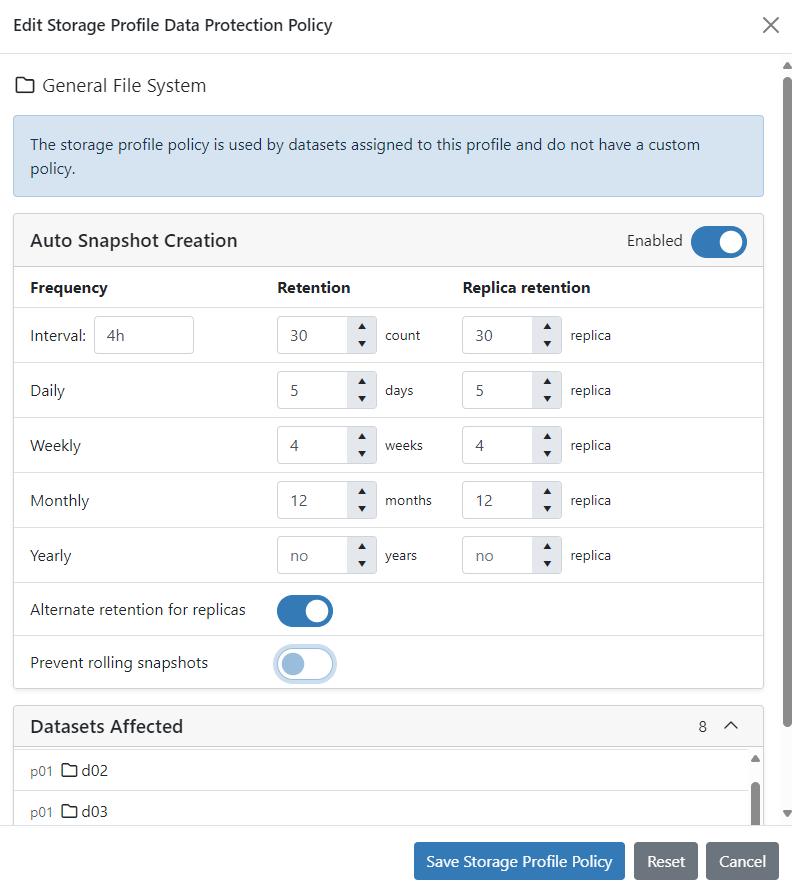Reset the policy settings

pyautogui.click(x=665, y=861)
